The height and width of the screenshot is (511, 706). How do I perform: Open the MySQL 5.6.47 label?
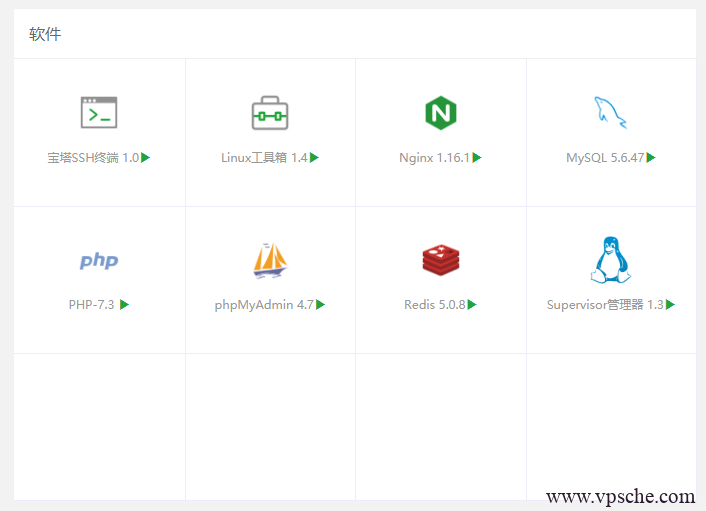[605, 158]
